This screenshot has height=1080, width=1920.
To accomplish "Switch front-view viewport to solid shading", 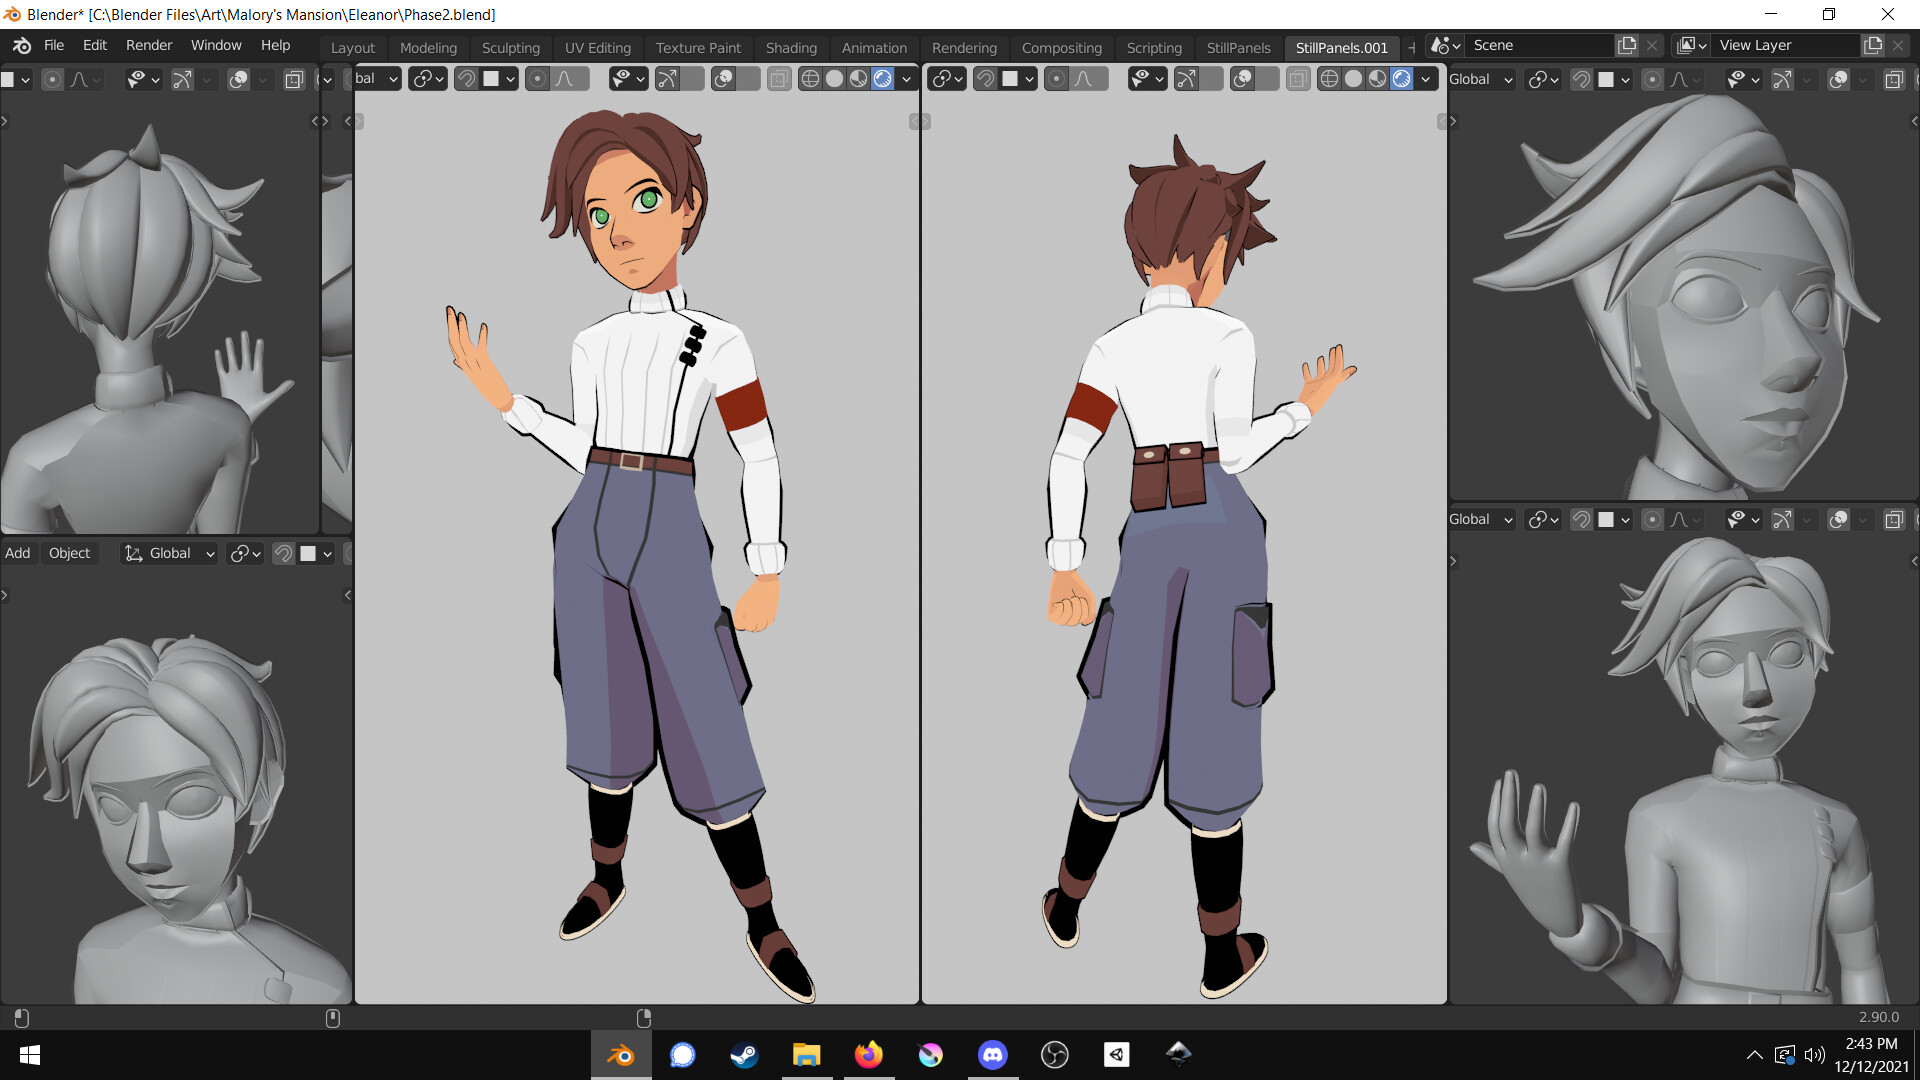I will pos(834,79).
